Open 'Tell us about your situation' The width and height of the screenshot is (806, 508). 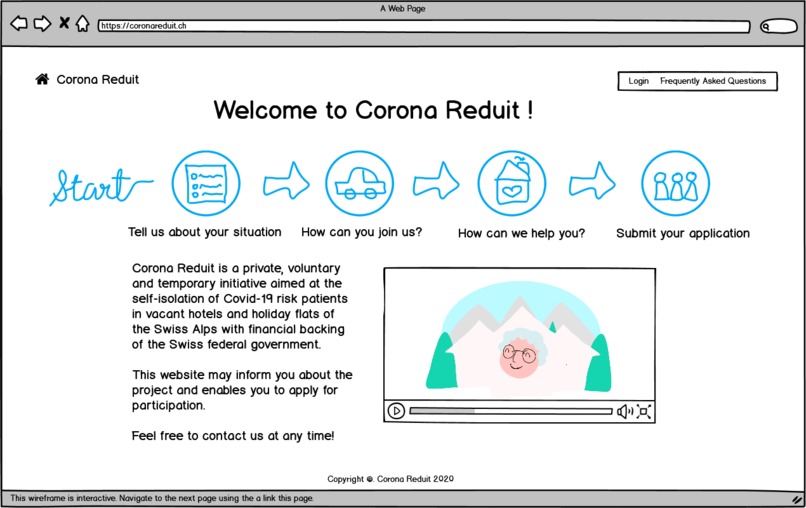pyautogui.click(x=205, y=232)
